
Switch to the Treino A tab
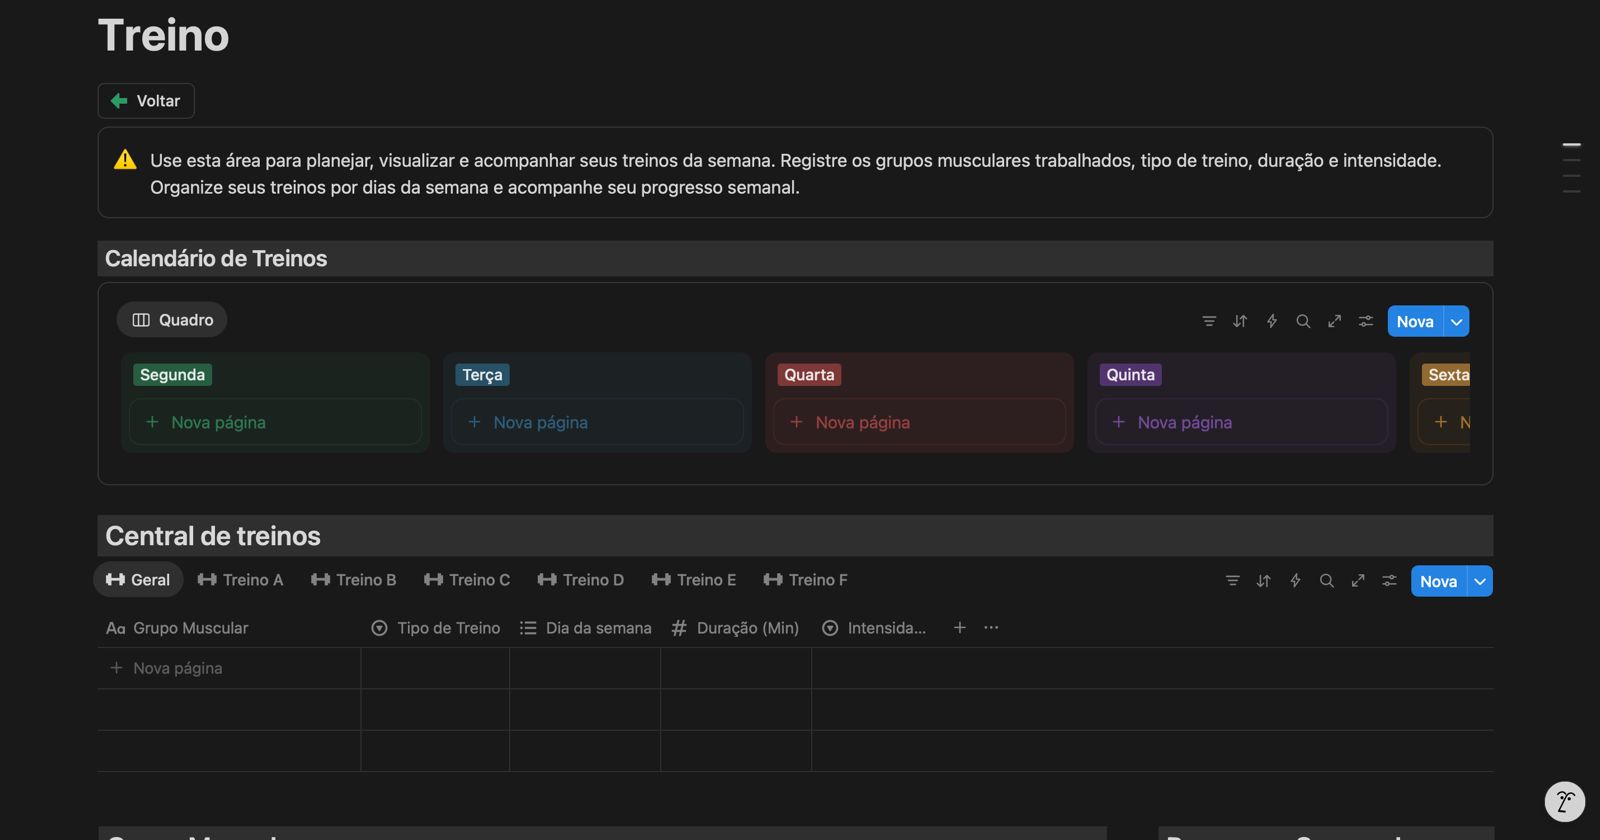pyautogui.click(x=241, y=580)
